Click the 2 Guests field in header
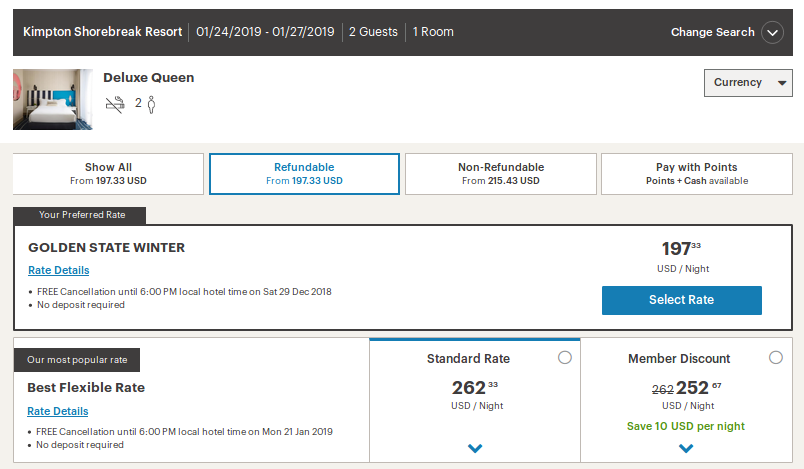This screenshot has height=469, width=804. [x=372, y=32]
